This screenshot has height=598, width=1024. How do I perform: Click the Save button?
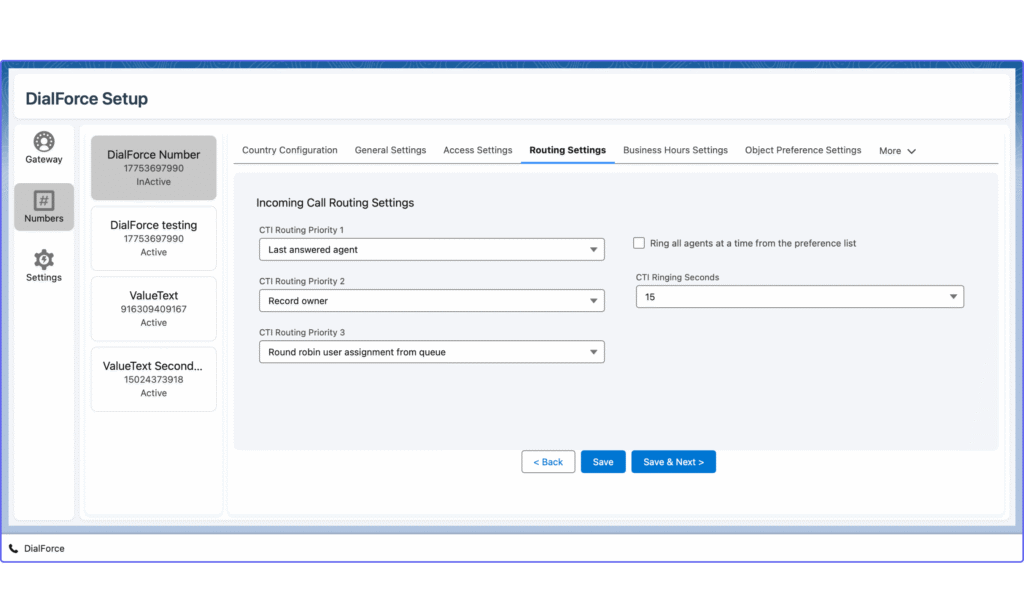603,462
